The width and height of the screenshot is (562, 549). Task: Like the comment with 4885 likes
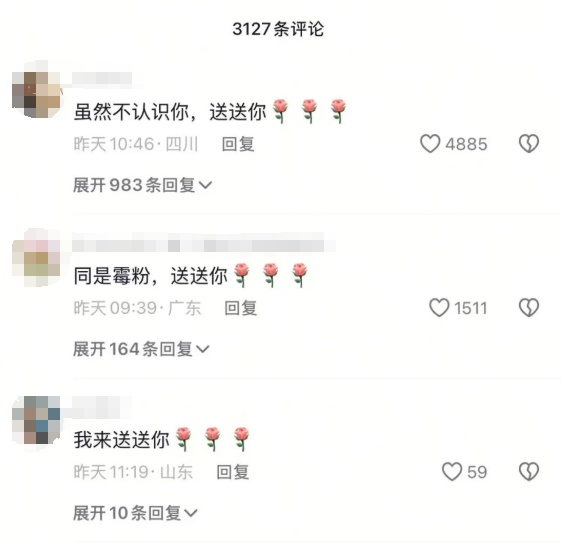pyautogui.click(x=430, y=144)
